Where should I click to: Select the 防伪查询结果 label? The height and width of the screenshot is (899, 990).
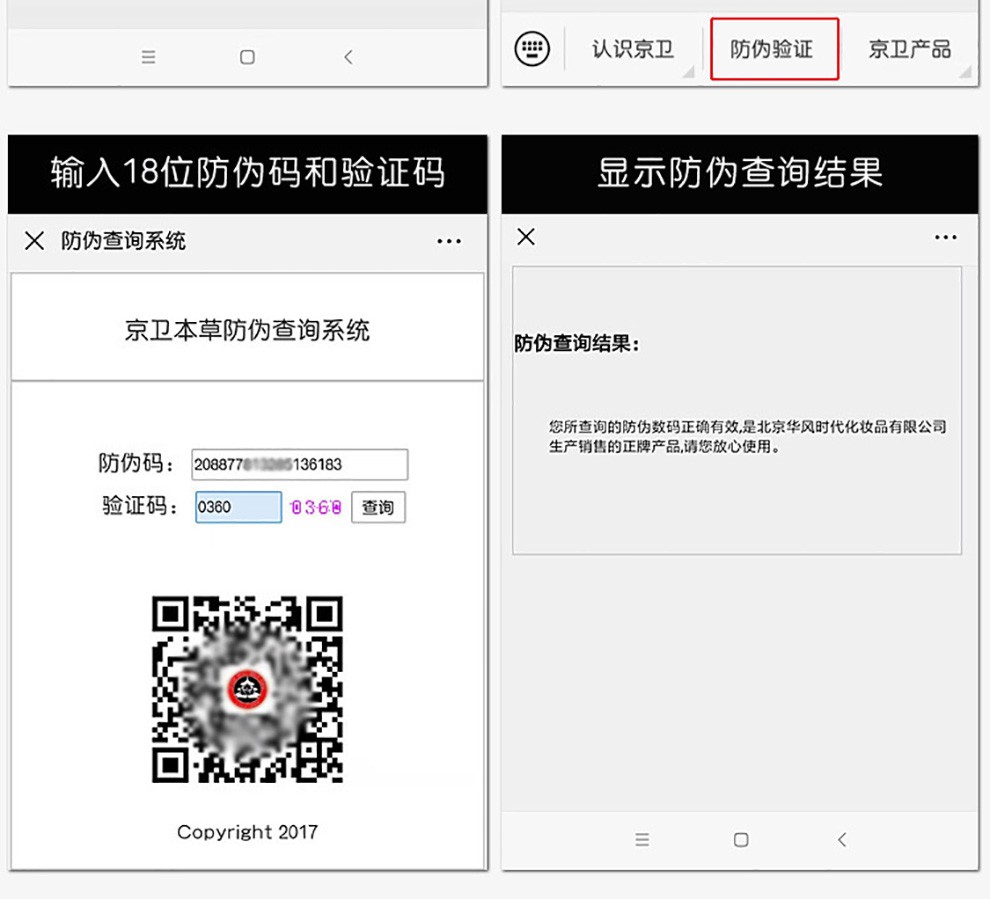coord(577,343)
